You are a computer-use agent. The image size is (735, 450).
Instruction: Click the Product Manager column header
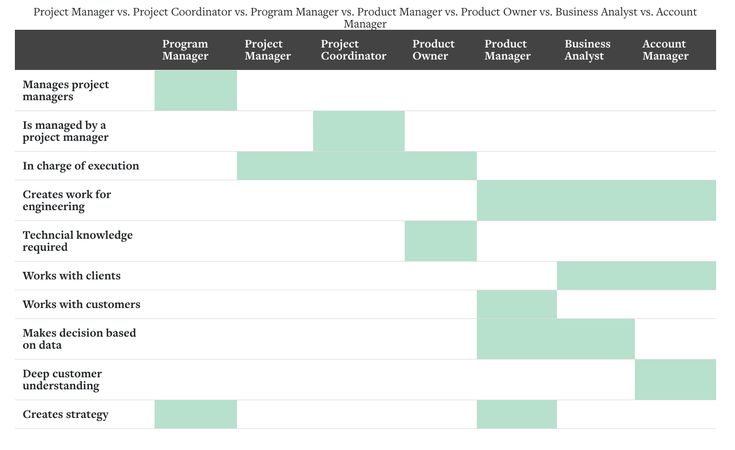click(x=507, y=50)
